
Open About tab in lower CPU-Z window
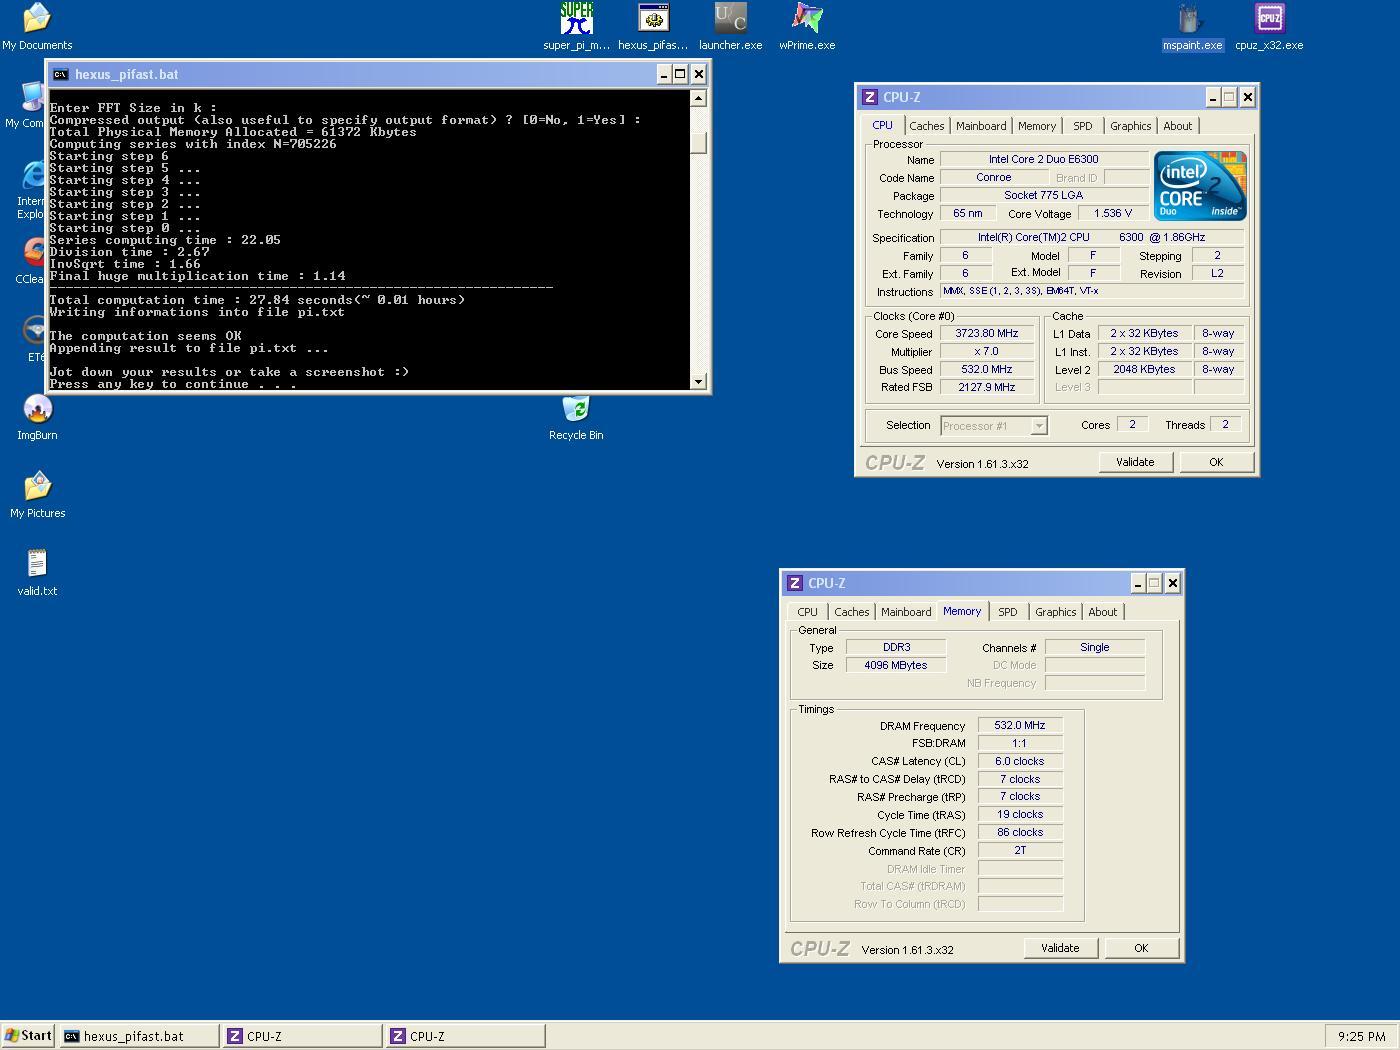point(1103,612)
